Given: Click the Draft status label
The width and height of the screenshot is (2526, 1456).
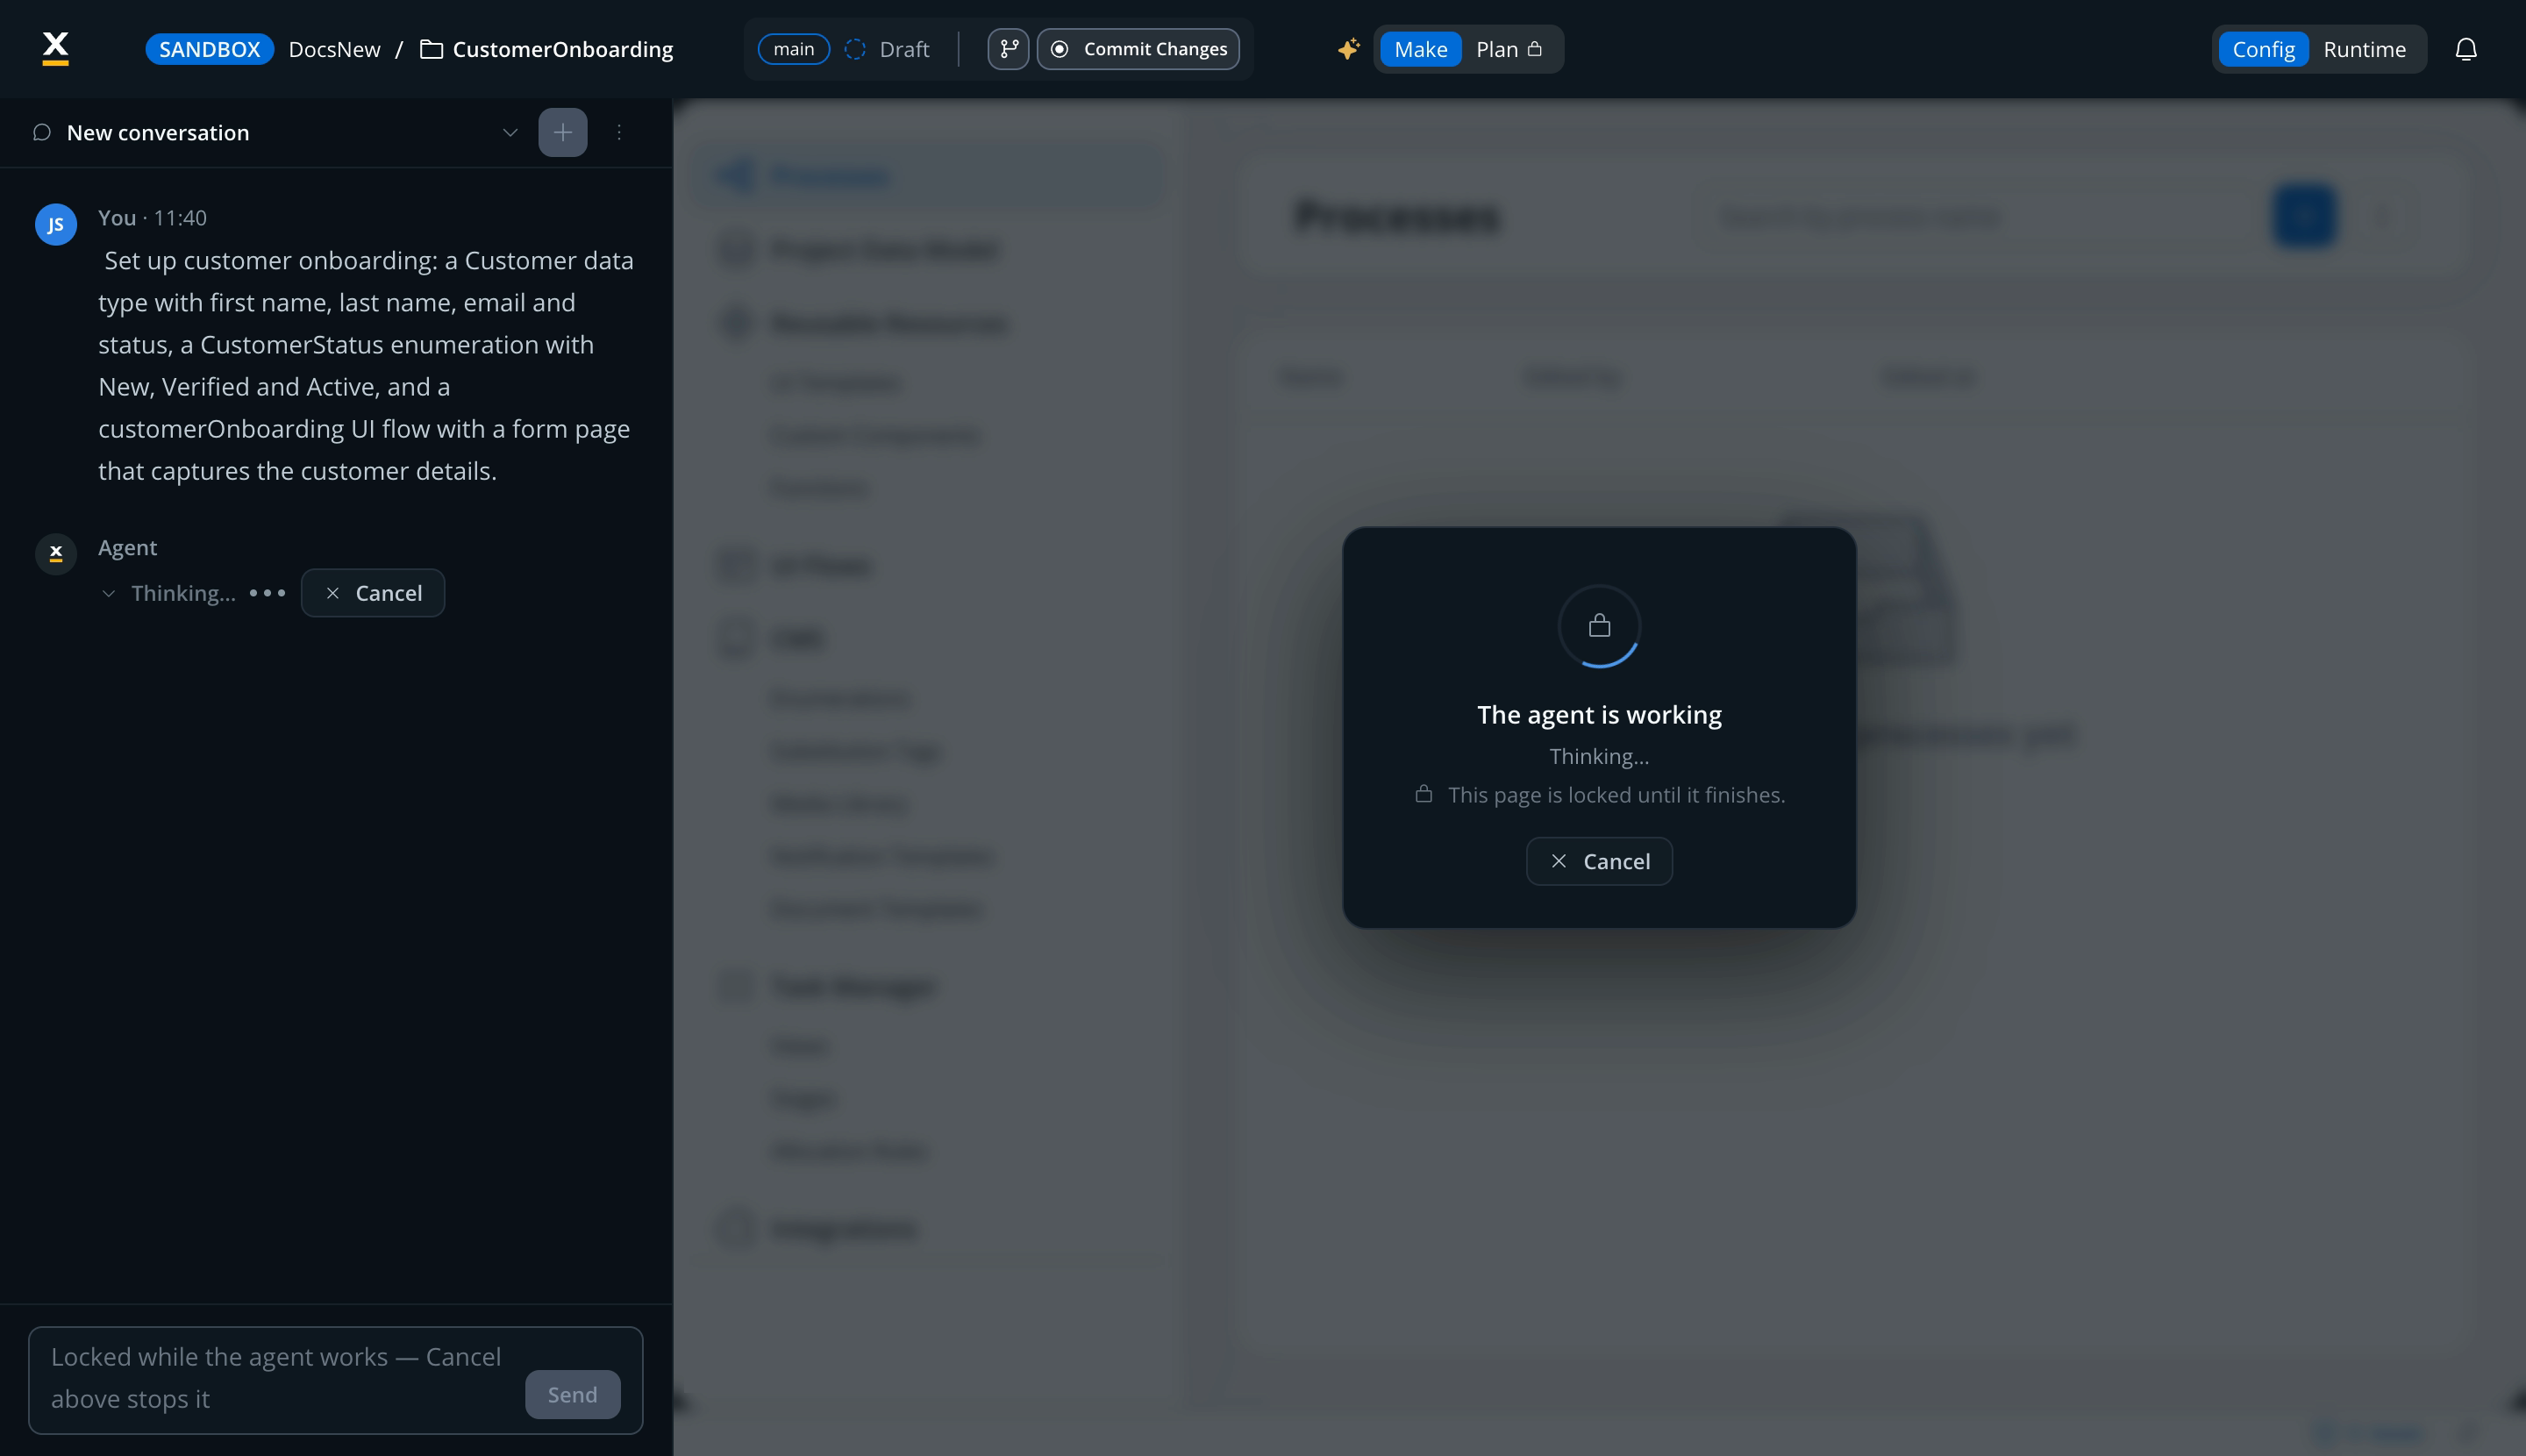Looking at the screenshot, I should pyautogui.click(x=904, y=49).
